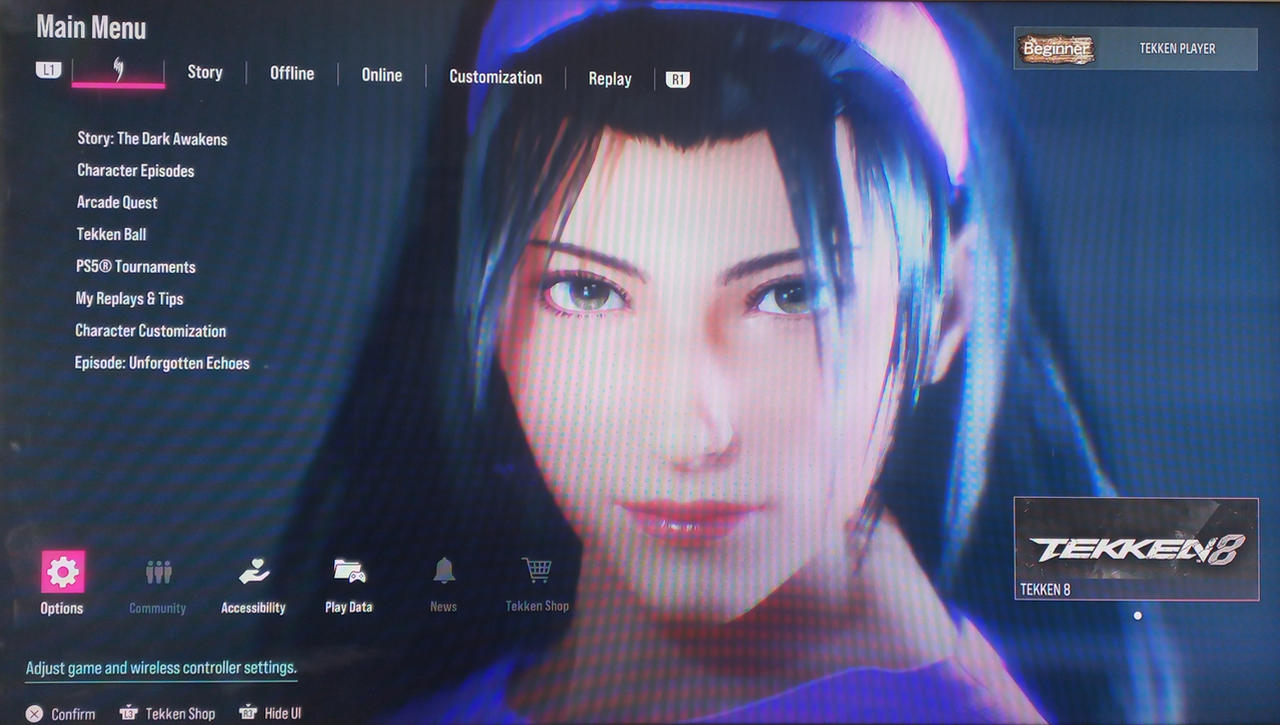Select the cross button Confirm icon
This screenshot has width=1280, height=725.
pyautogui.click(x=34, y=714)
